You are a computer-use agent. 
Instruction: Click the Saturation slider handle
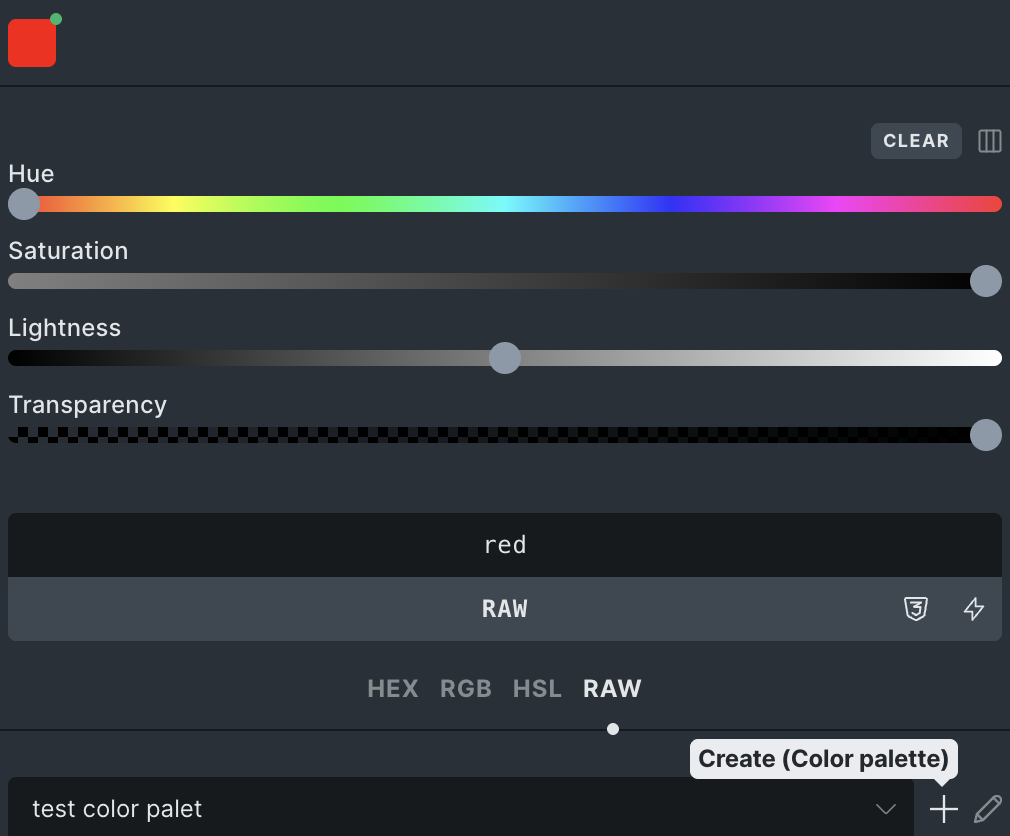[x=985, y=281]
